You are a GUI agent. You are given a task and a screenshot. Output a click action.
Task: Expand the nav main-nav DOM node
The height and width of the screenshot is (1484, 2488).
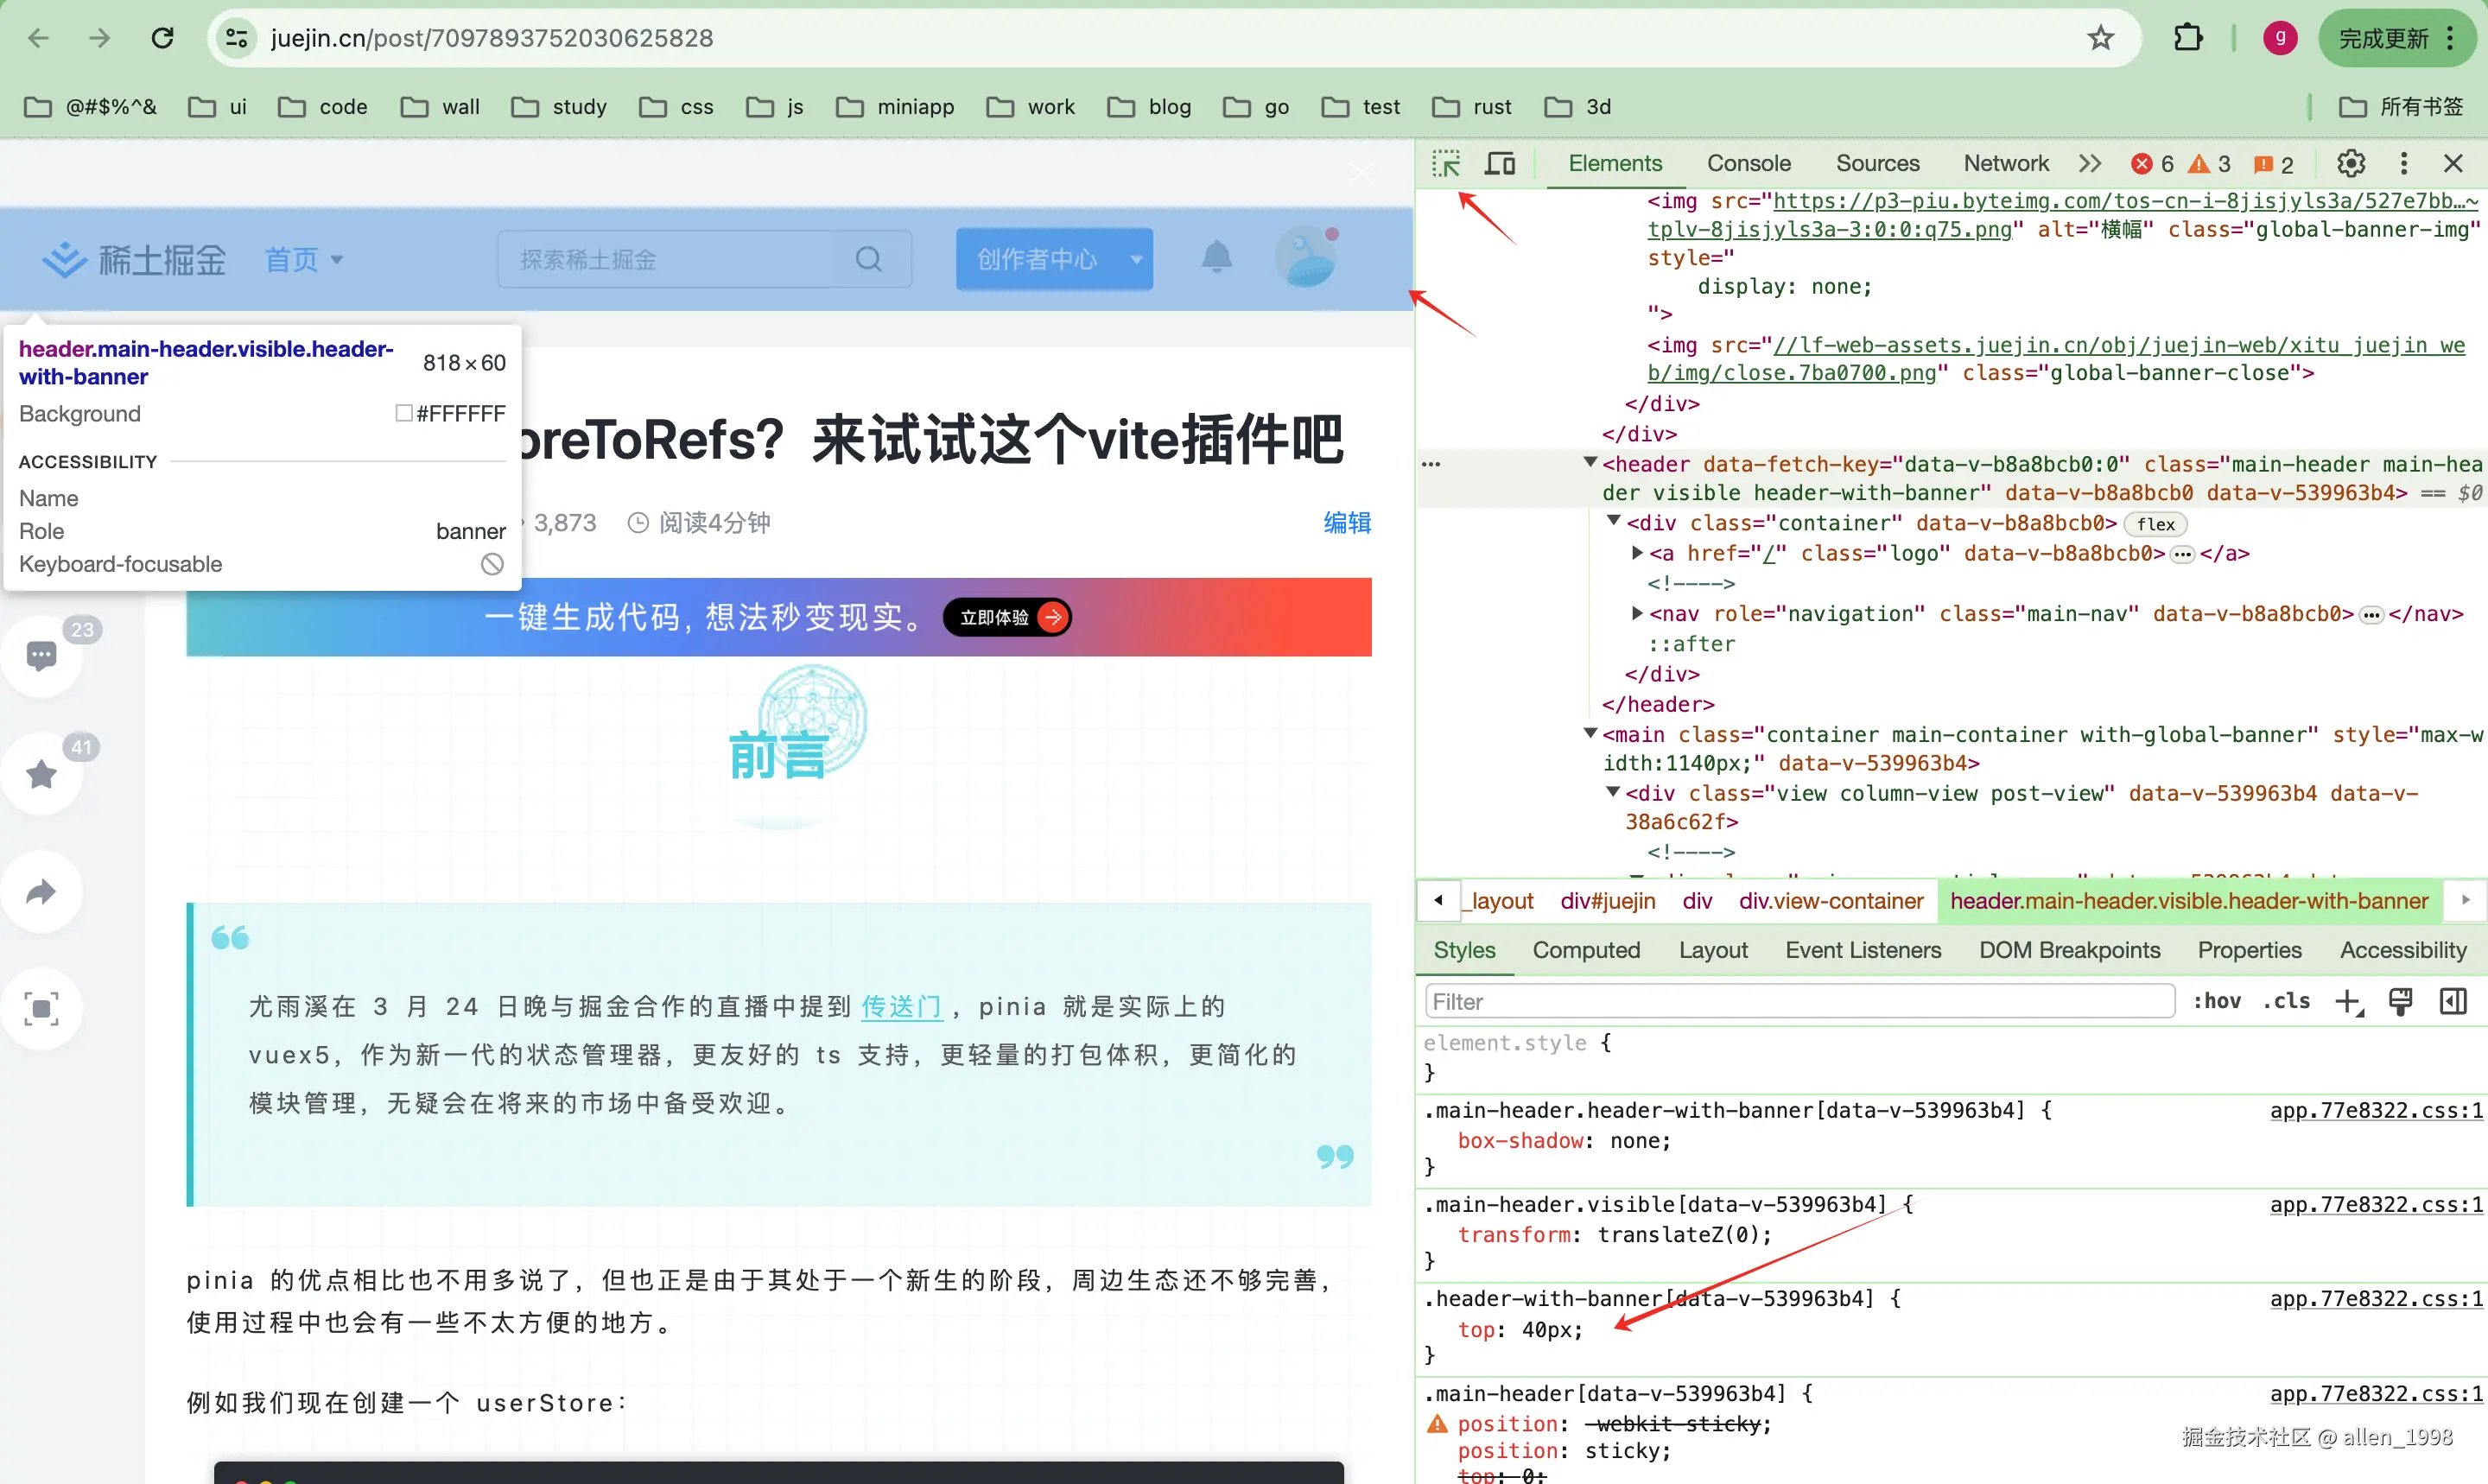pyautogui.click(x=1637, y=613)
